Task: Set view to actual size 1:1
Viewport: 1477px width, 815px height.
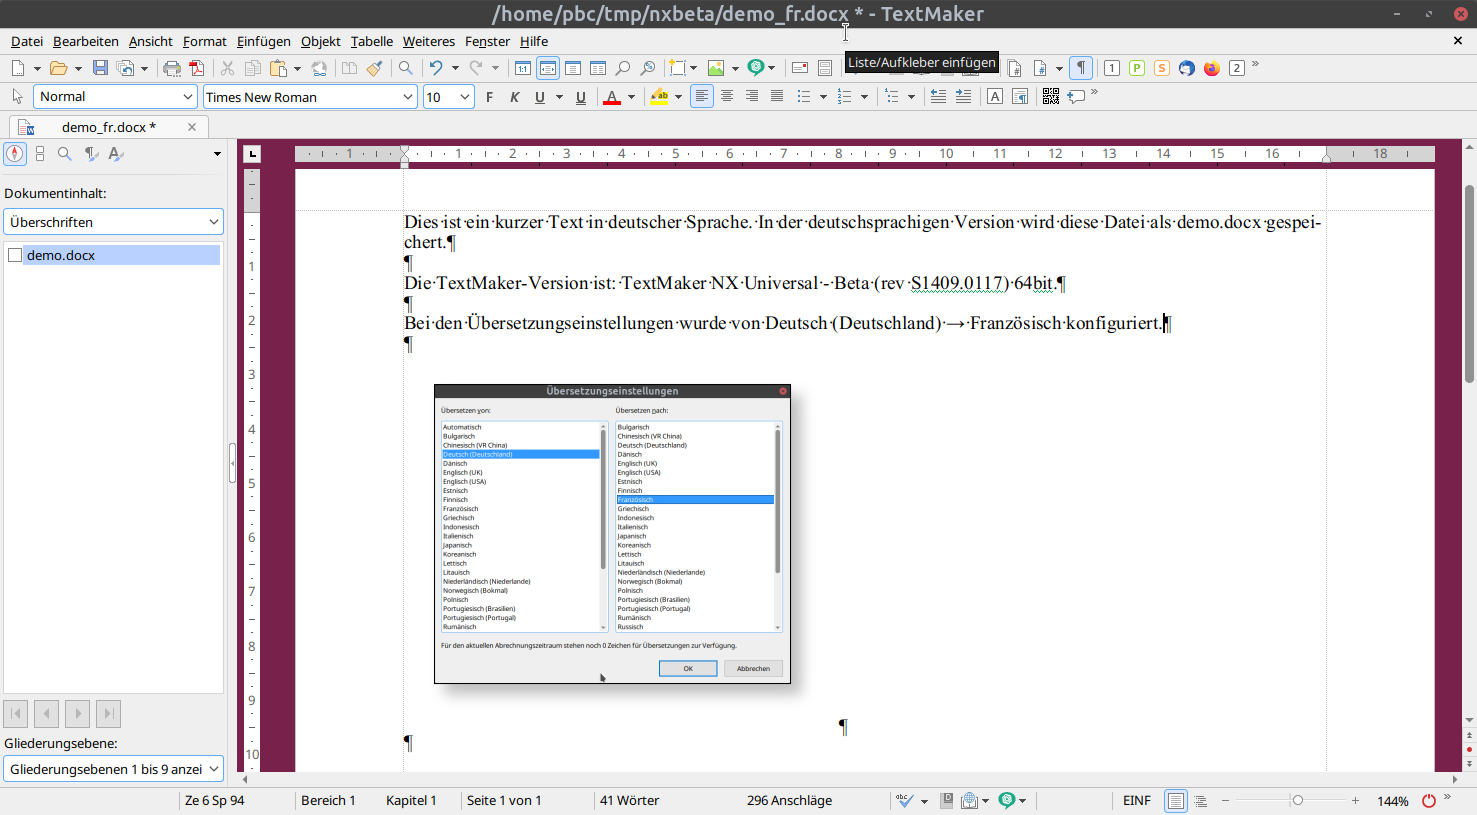Action: pos(523,68)
